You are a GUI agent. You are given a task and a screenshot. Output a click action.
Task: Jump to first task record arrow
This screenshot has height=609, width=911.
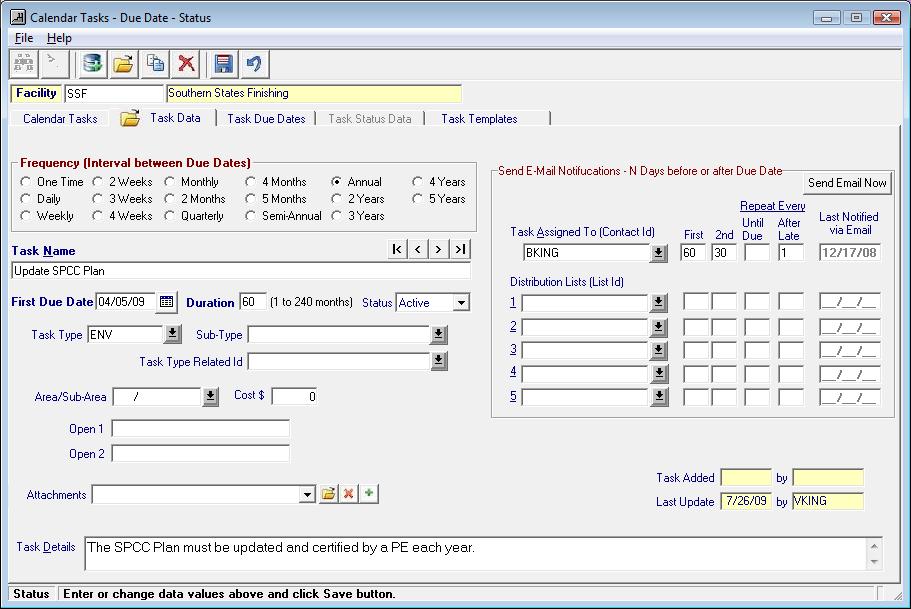tap(397, 249)
